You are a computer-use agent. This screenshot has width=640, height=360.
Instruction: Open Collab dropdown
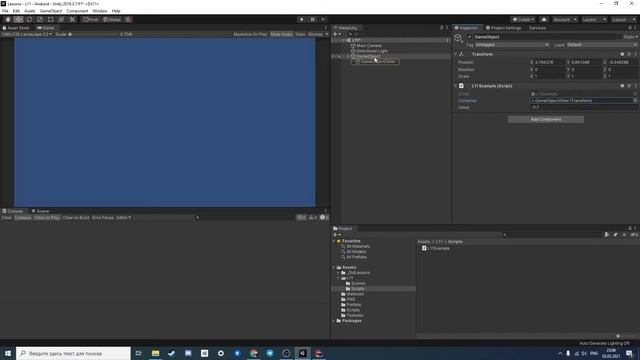pos(523,20)
